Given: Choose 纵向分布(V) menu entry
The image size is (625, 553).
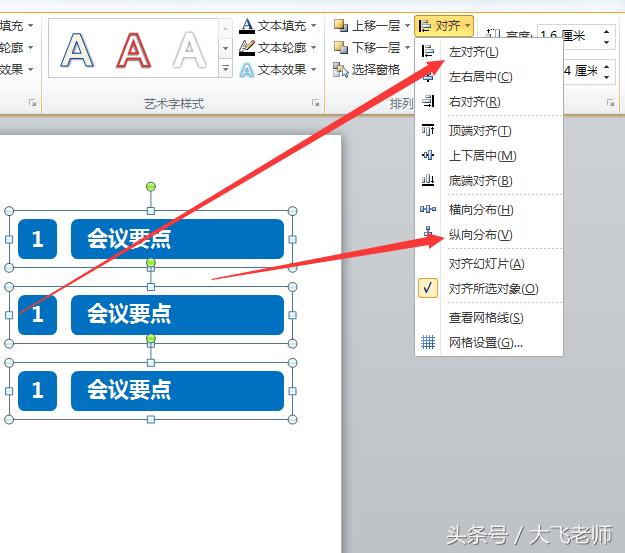Looking at the screenshot, I should (x=489, y=234).
